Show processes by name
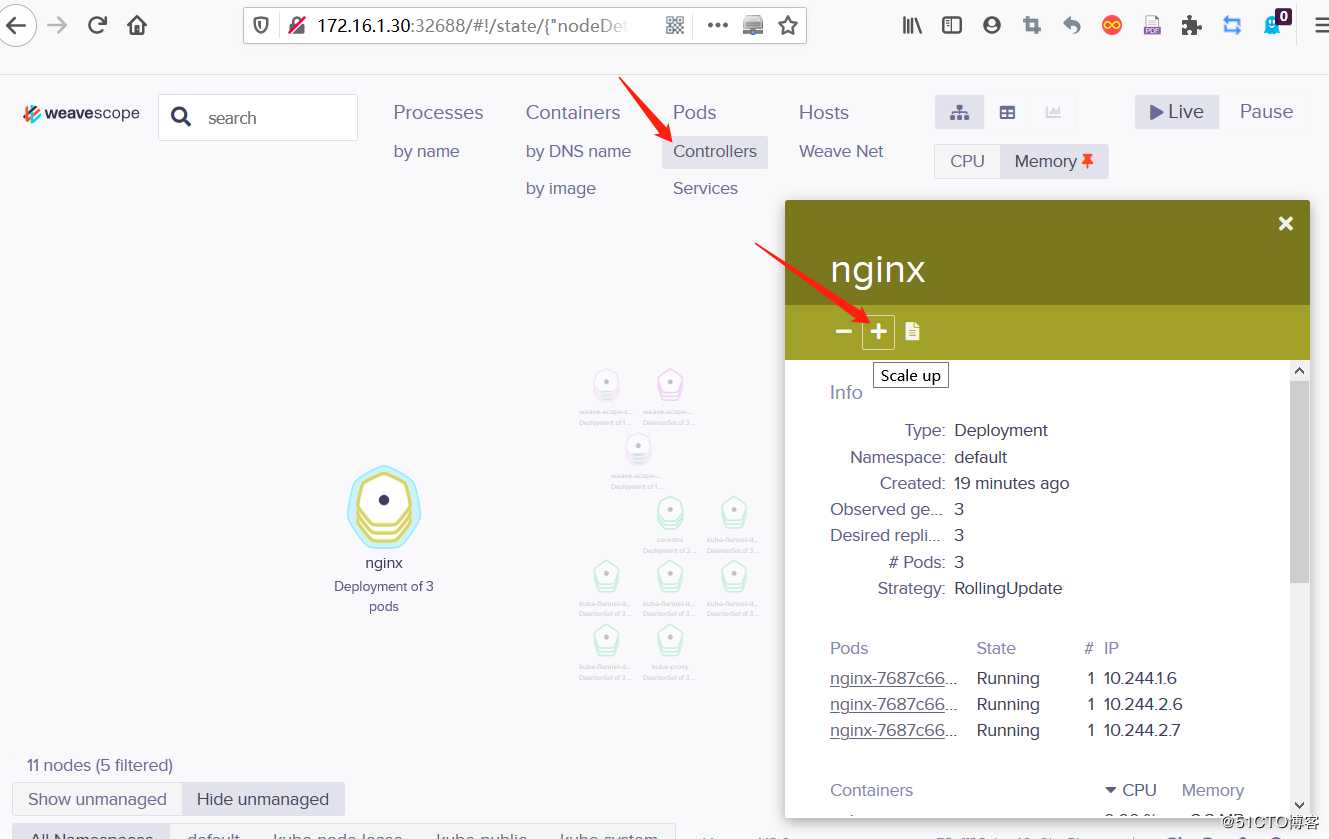Screen dimensions: 1329x839 (x=427, y=151)
